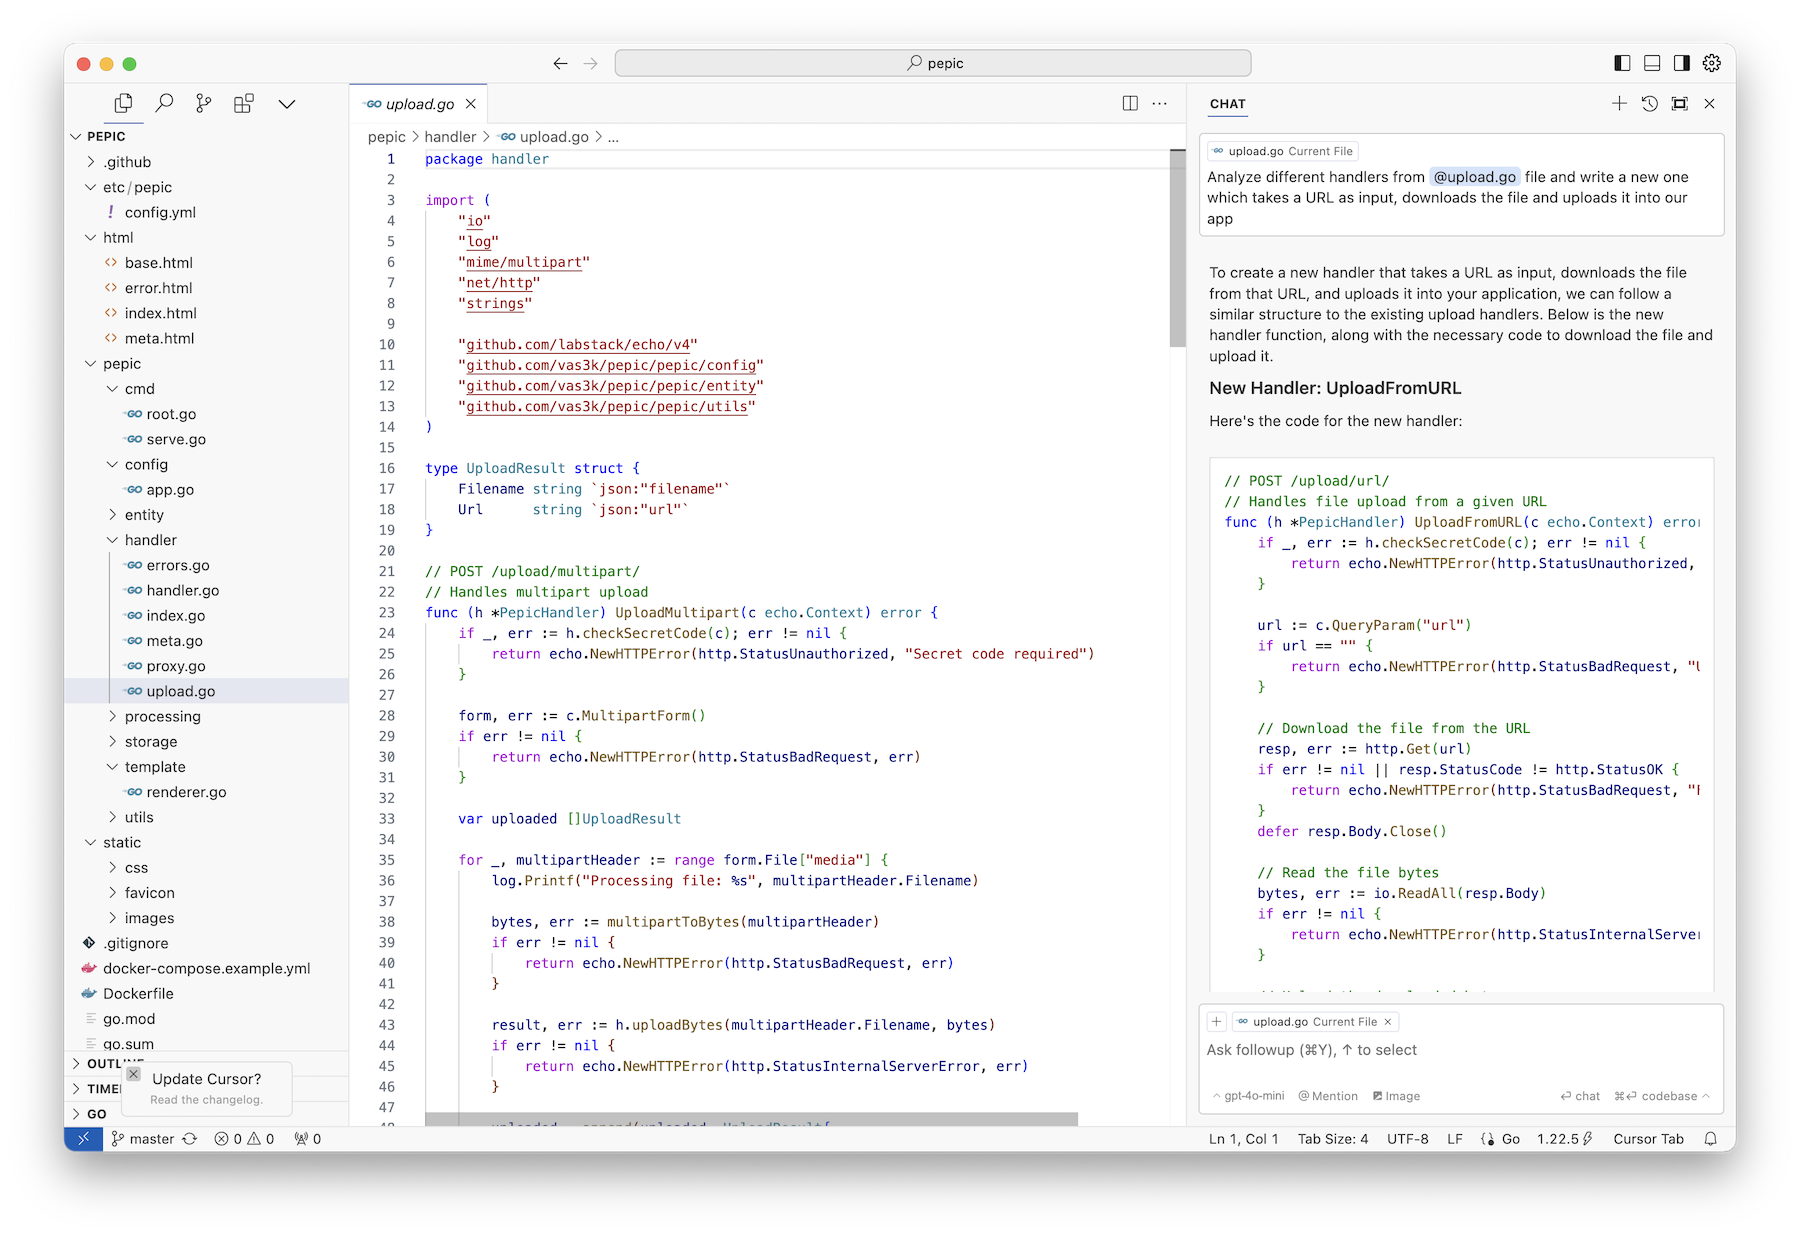1800x1236 pixels.
Task: Click the Image attach button
Action: tap(1396, 1096)
